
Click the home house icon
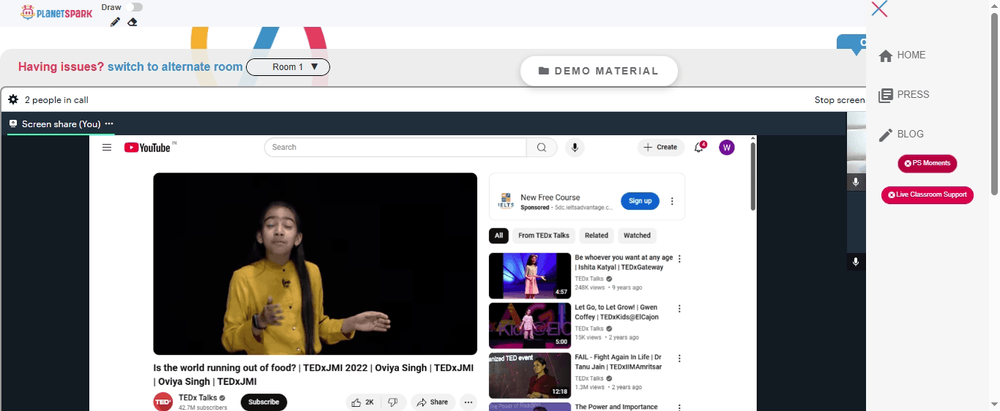point(885,56)
